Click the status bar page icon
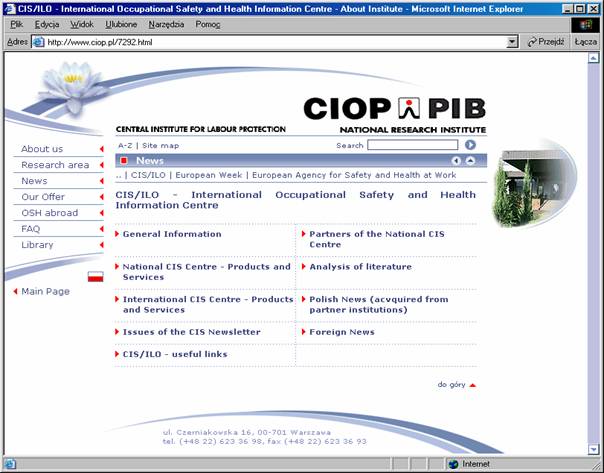The image size is (604, 473). click(x=10, y=464)
